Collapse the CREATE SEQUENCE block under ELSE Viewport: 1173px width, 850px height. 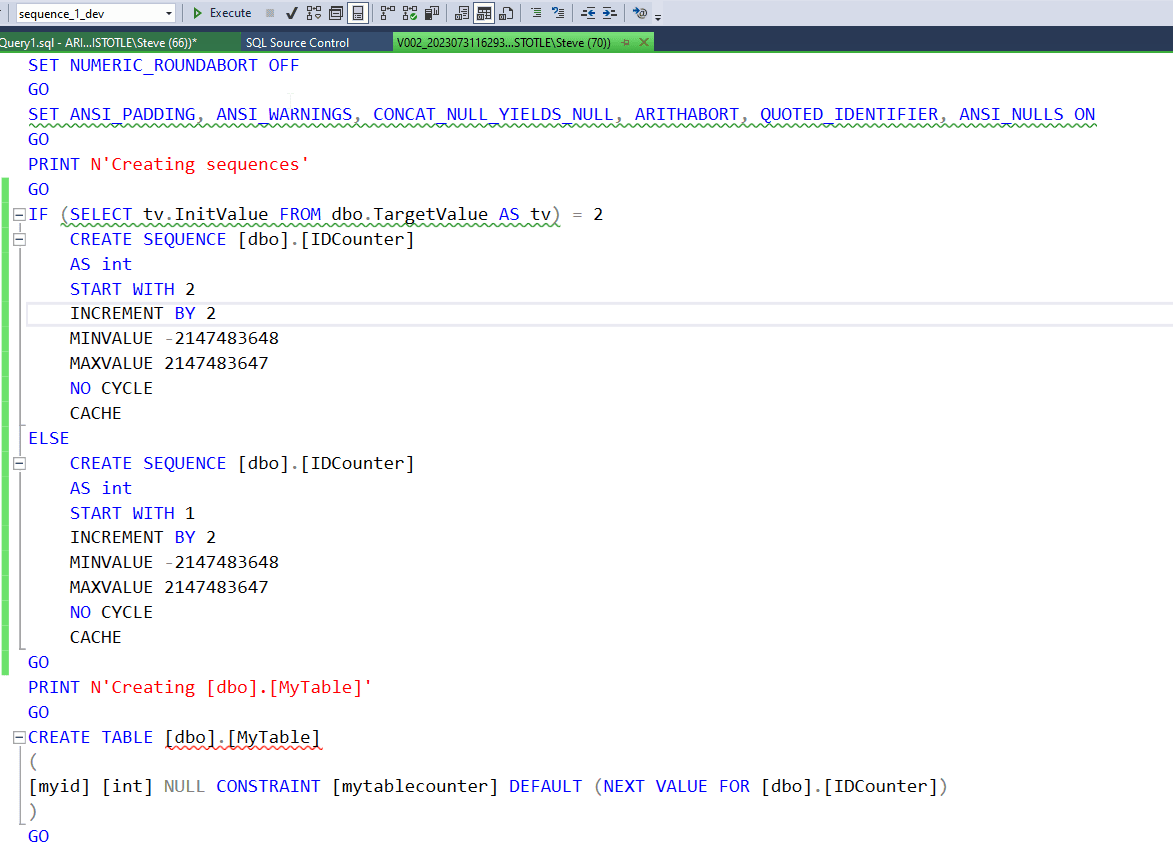(19, 464)
